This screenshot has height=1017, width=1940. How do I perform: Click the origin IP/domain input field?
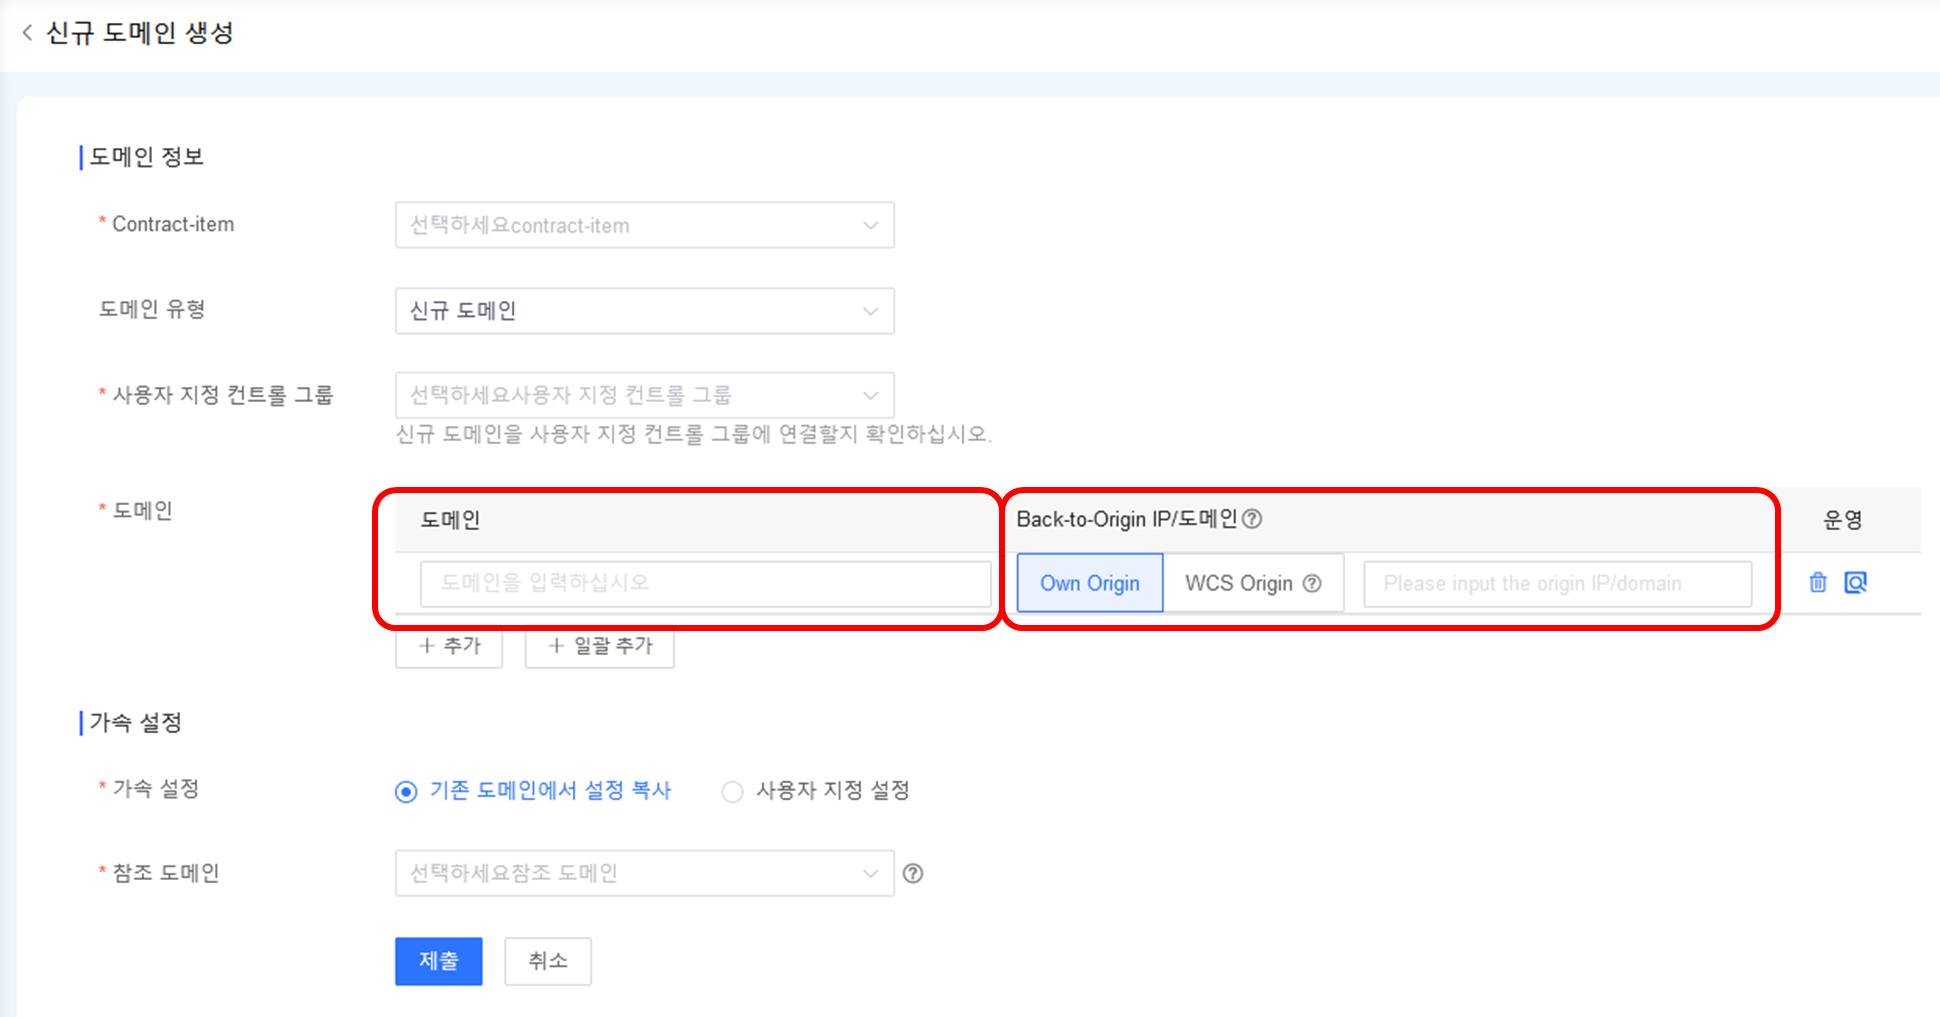tap(1557, 584)
